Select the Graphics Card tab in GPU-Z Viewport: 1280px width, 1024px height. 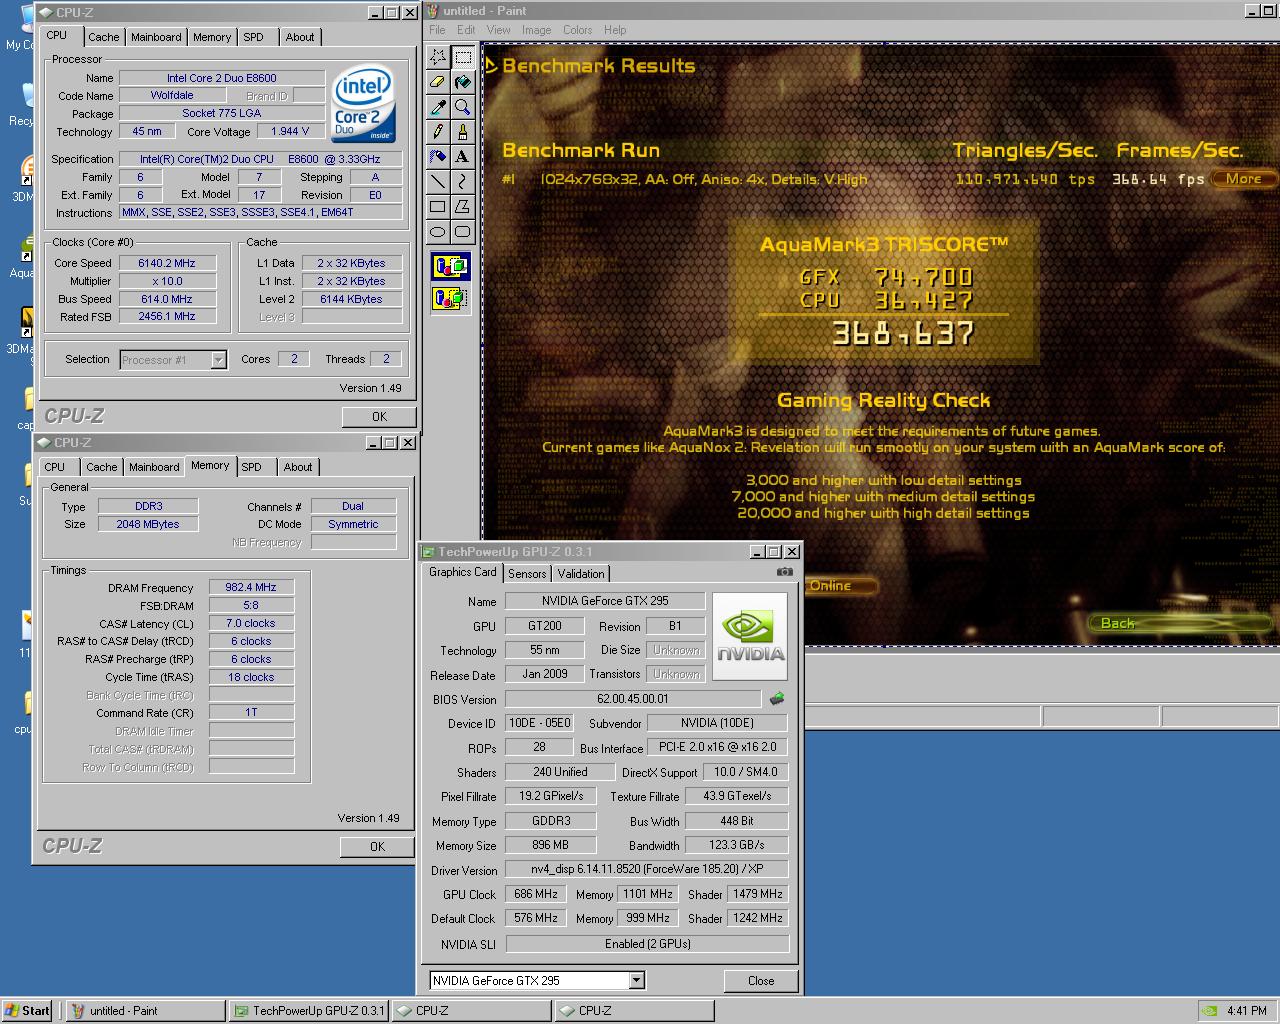click(462, 572)
